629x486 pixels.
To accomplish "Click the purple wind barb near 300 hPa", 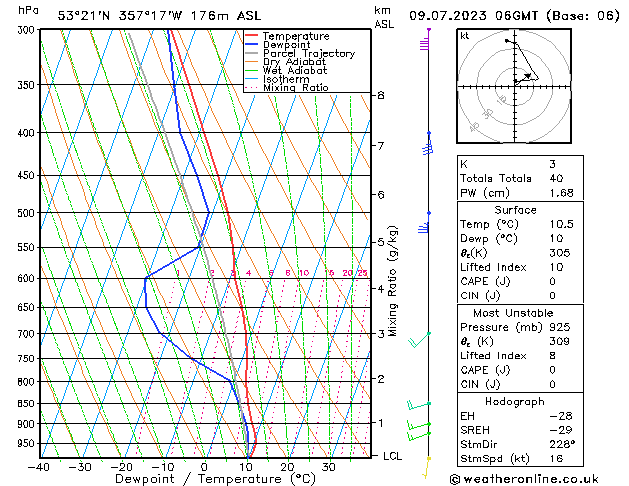I will coord(425,39).
